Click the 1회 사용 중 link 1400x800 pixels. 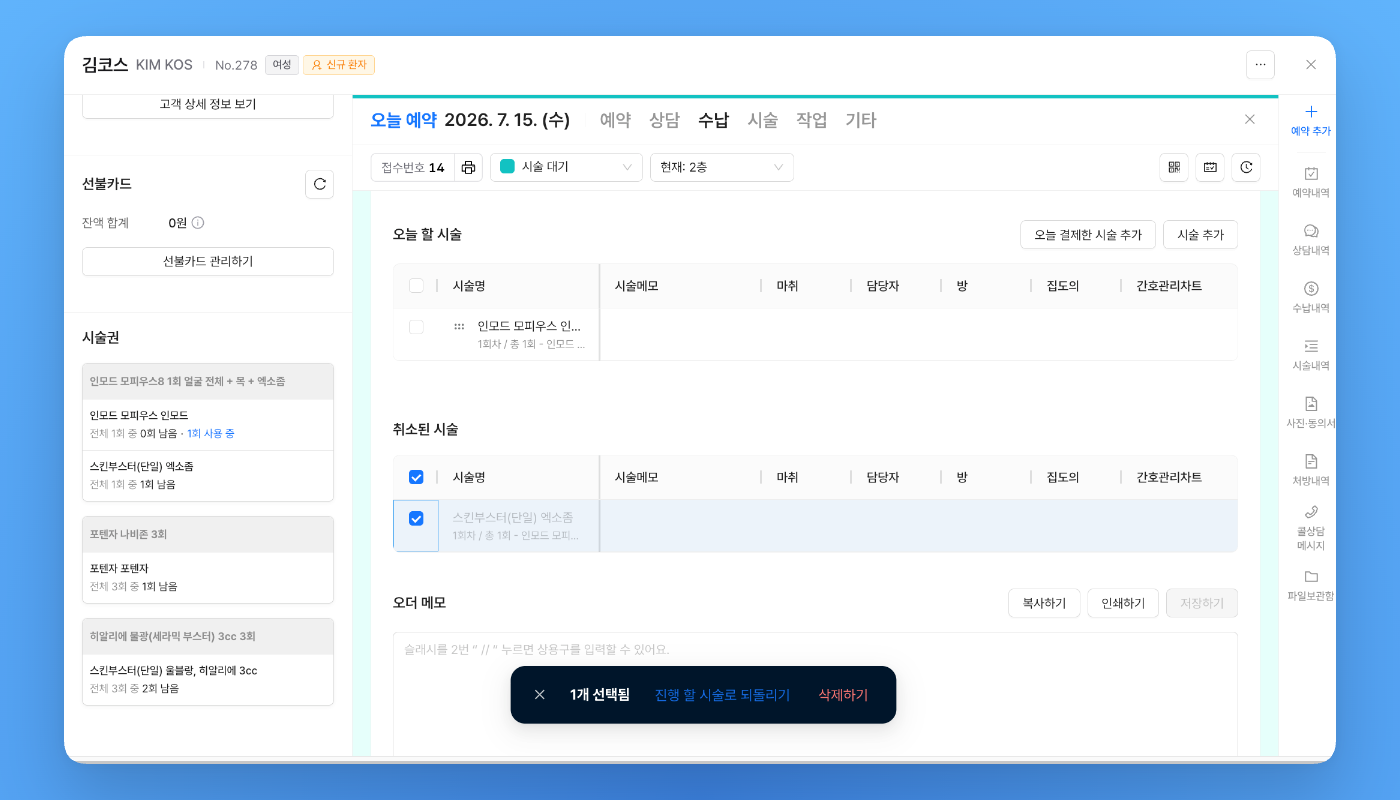[x=210, y=433]
